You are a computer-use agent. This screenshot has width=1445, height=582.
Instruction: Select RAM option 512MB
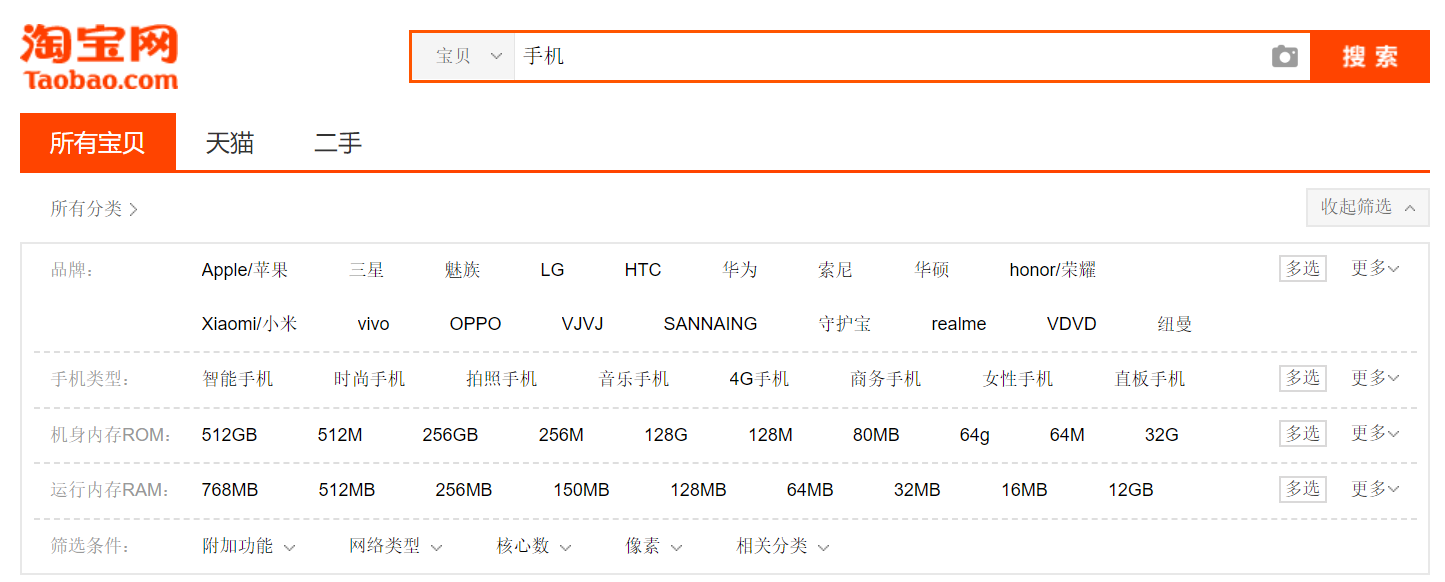[347, 490]
